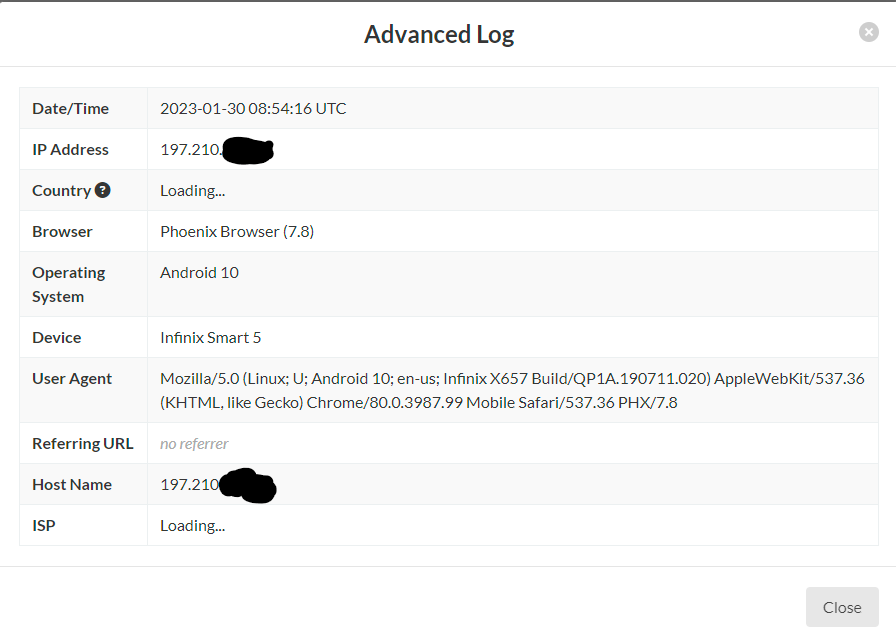Click the Close button
Image resolution: width=896 pixels, height=644 pixels.
point(842,607)
